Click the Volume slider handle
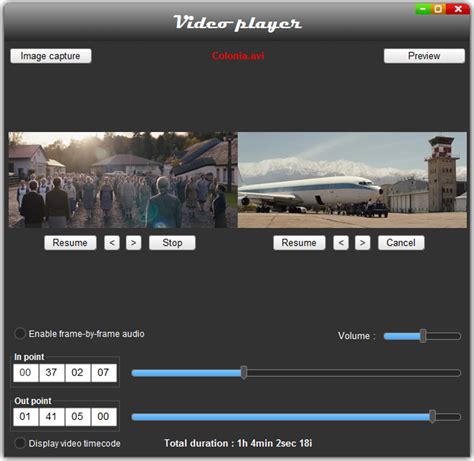Image resolution: width=474 pixels, height=461 pixels. pyautogui.click(x=423, y=336)
